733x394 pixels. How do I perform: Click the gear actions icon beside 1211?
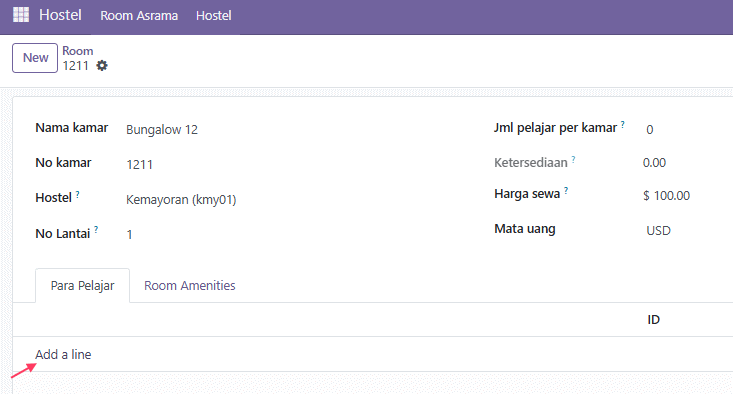pyautogui.click(x=102, y=65)
